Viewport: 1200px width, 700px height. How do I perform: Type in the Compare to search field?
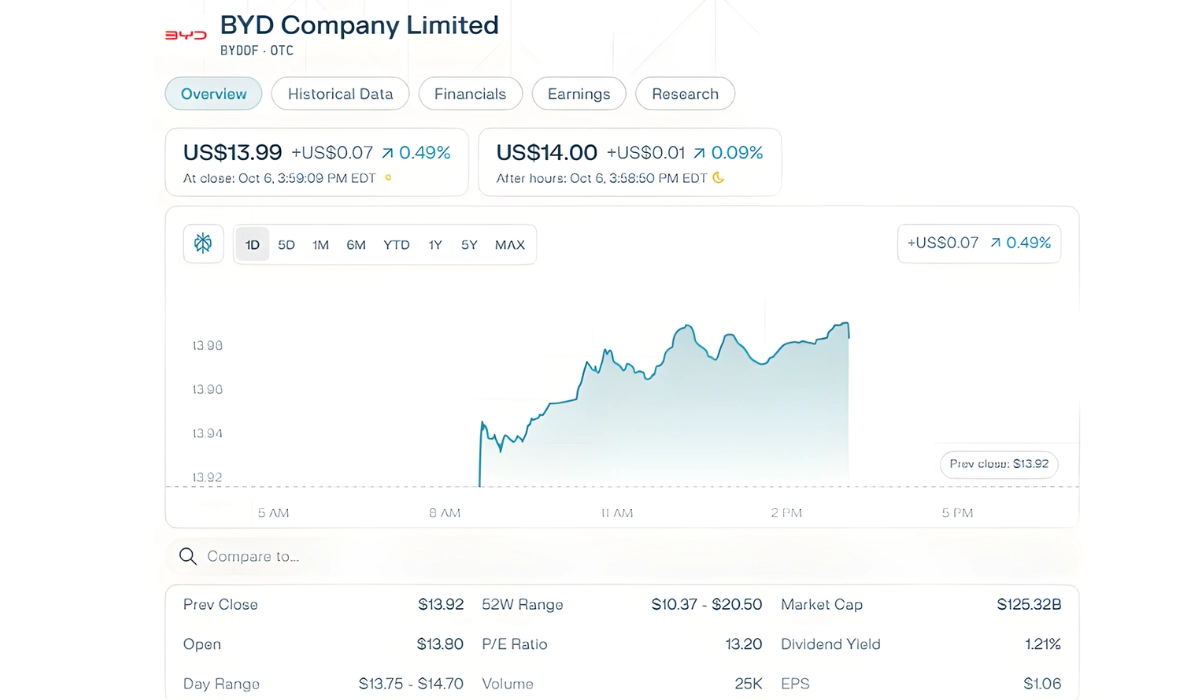pos(400,556)
